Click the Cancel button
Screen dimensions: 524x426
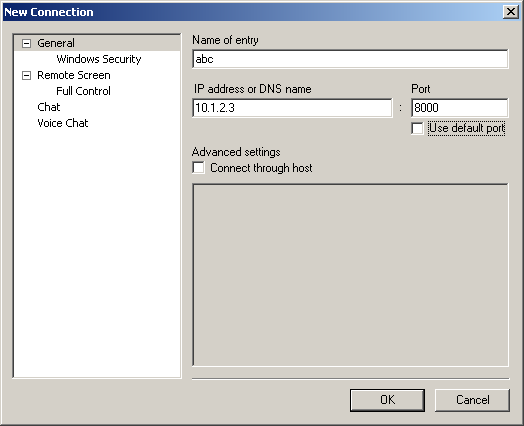pyautogui.click(x=472, y=400)
